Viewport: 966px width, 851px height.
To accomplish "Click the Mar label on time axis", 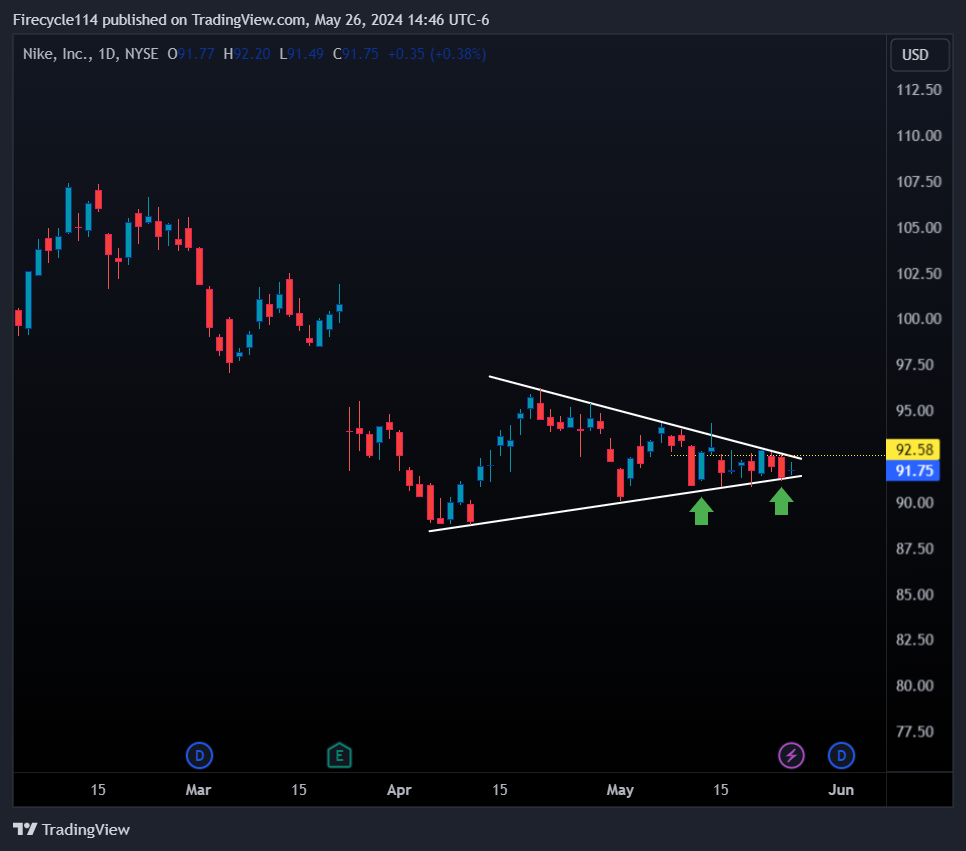I will tap(198, 790).
